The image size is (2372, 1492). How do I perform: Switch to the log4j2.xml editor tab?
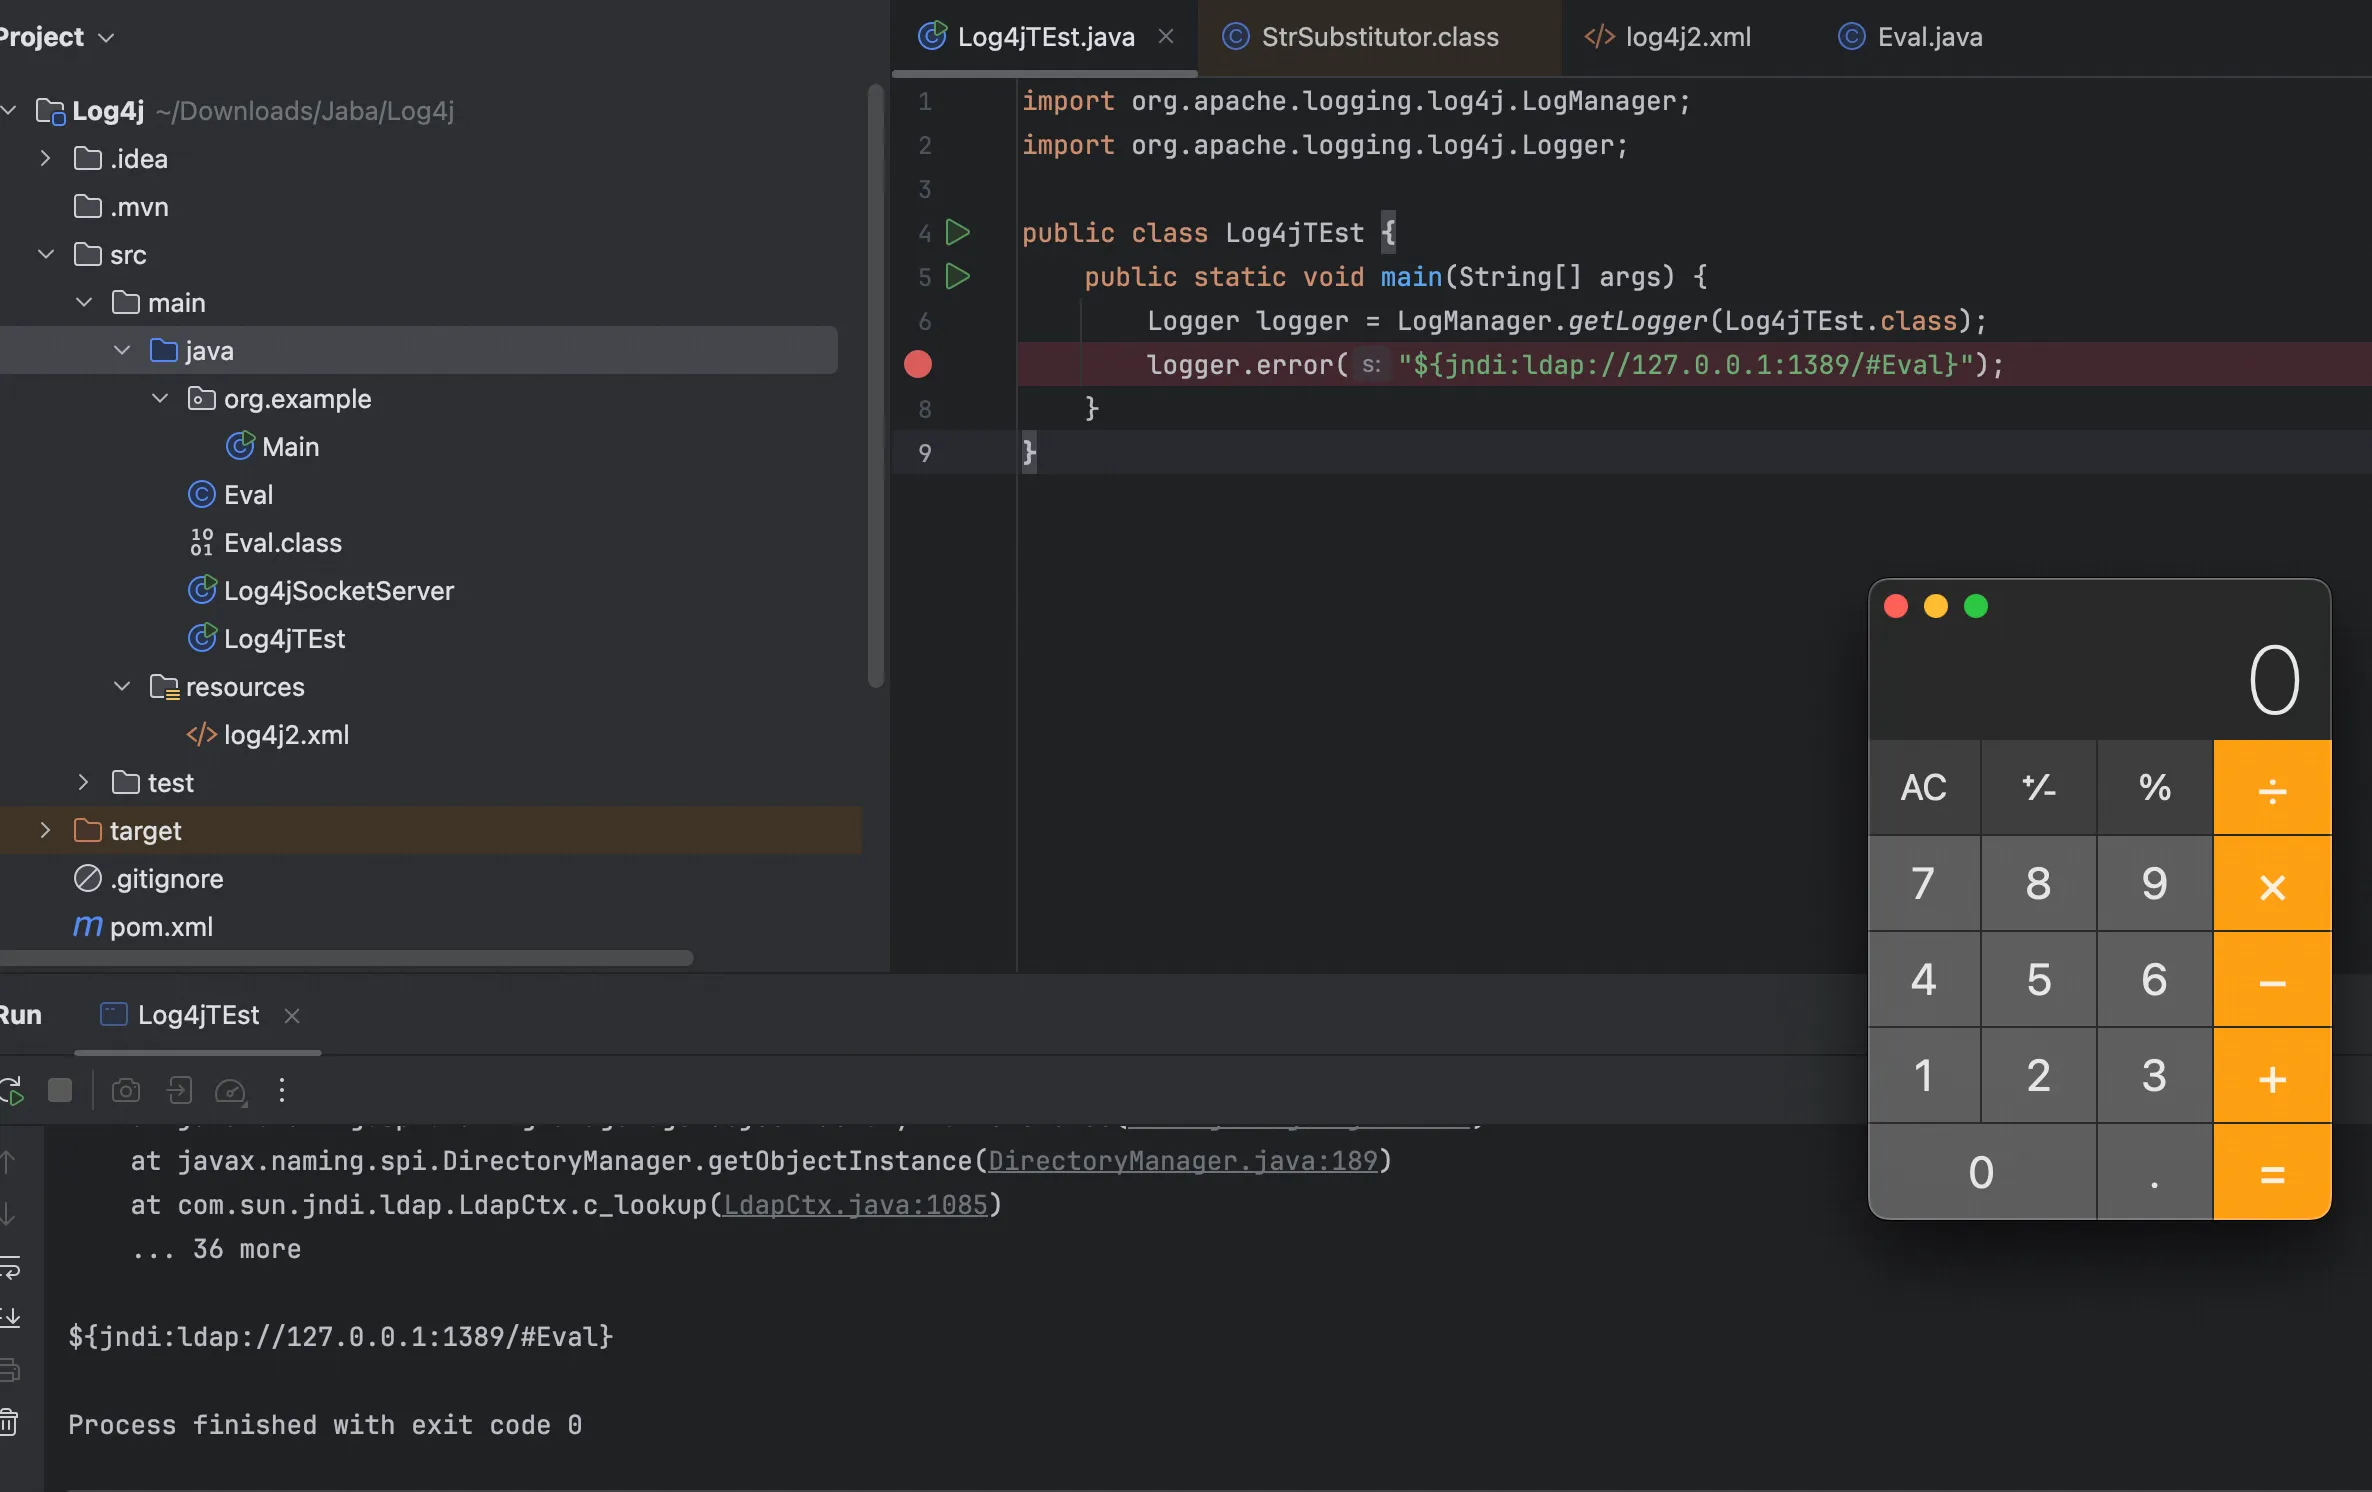(x=1687, y=37)
